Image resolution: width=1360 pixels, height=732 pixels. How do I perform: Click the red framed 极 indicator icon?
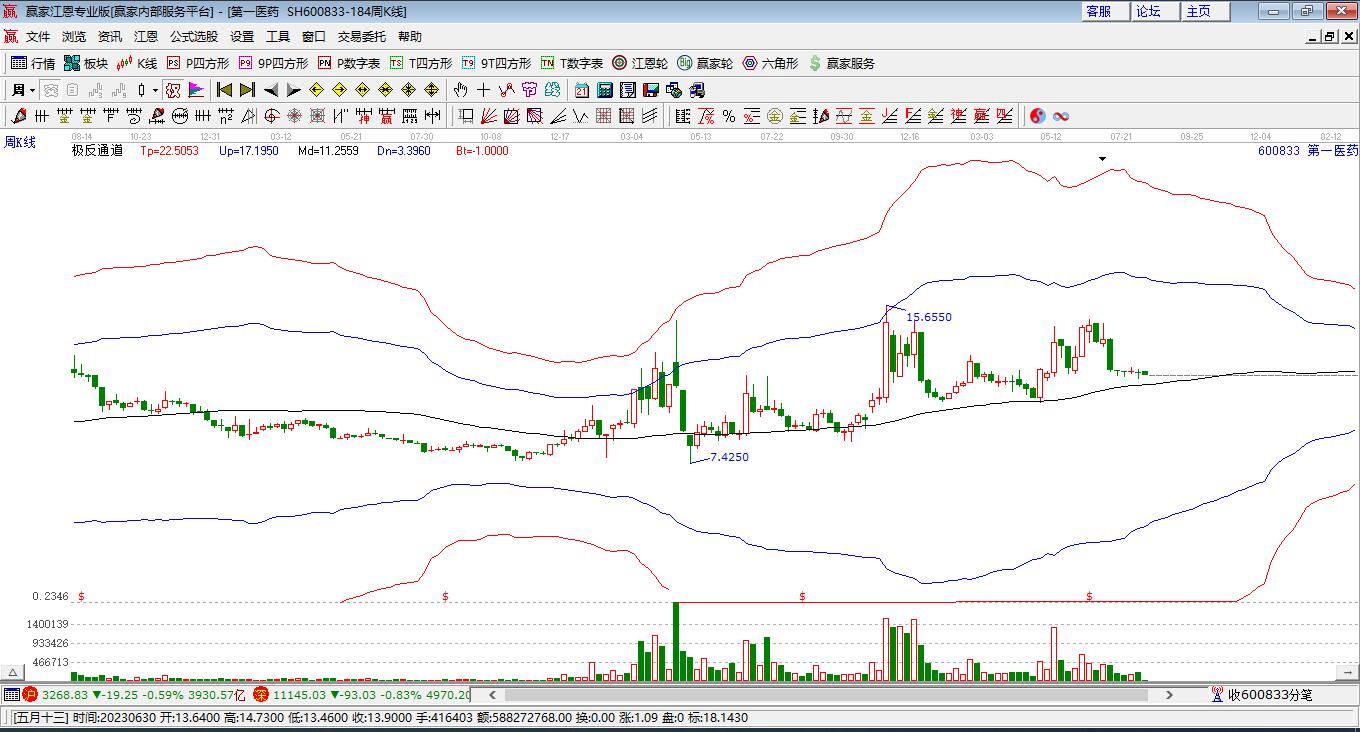[173, 90]
